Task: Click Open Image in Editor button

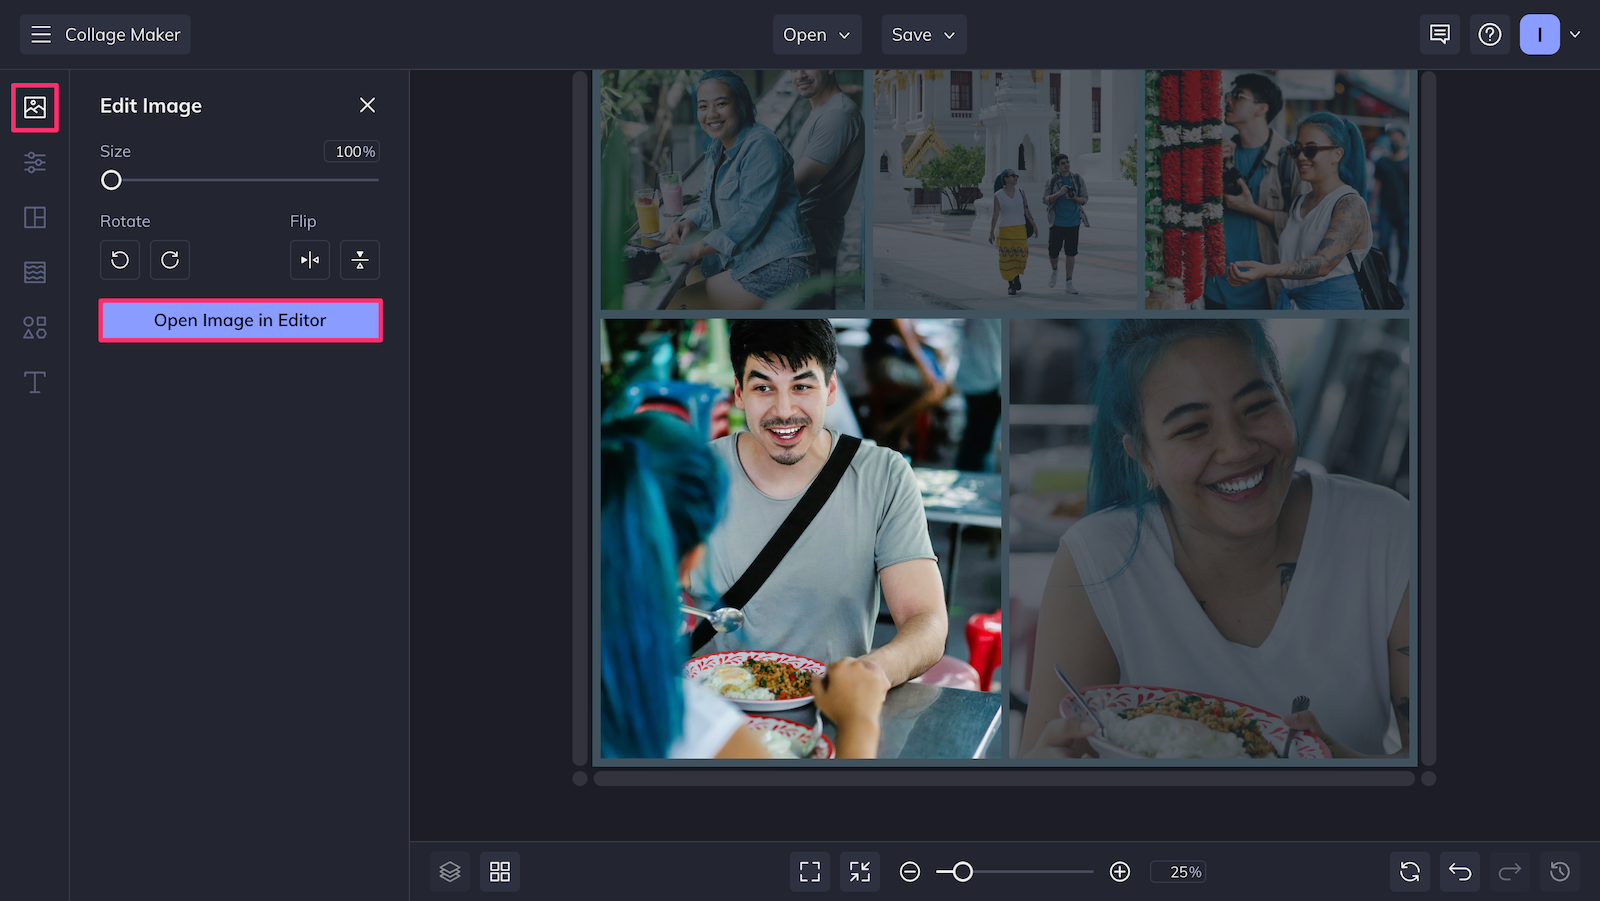Action: (240, 320)
